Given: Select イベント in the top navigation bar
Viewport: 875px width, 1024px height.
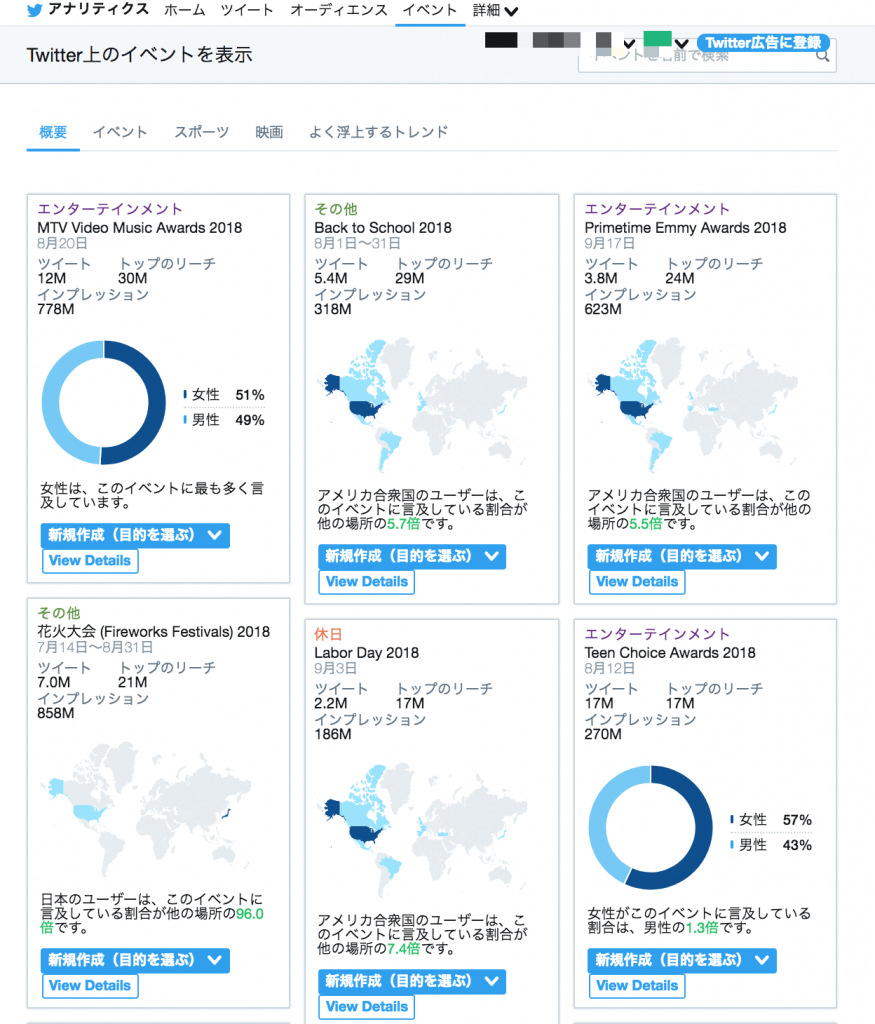Looking at the screenshot, I should coord(430,10).
